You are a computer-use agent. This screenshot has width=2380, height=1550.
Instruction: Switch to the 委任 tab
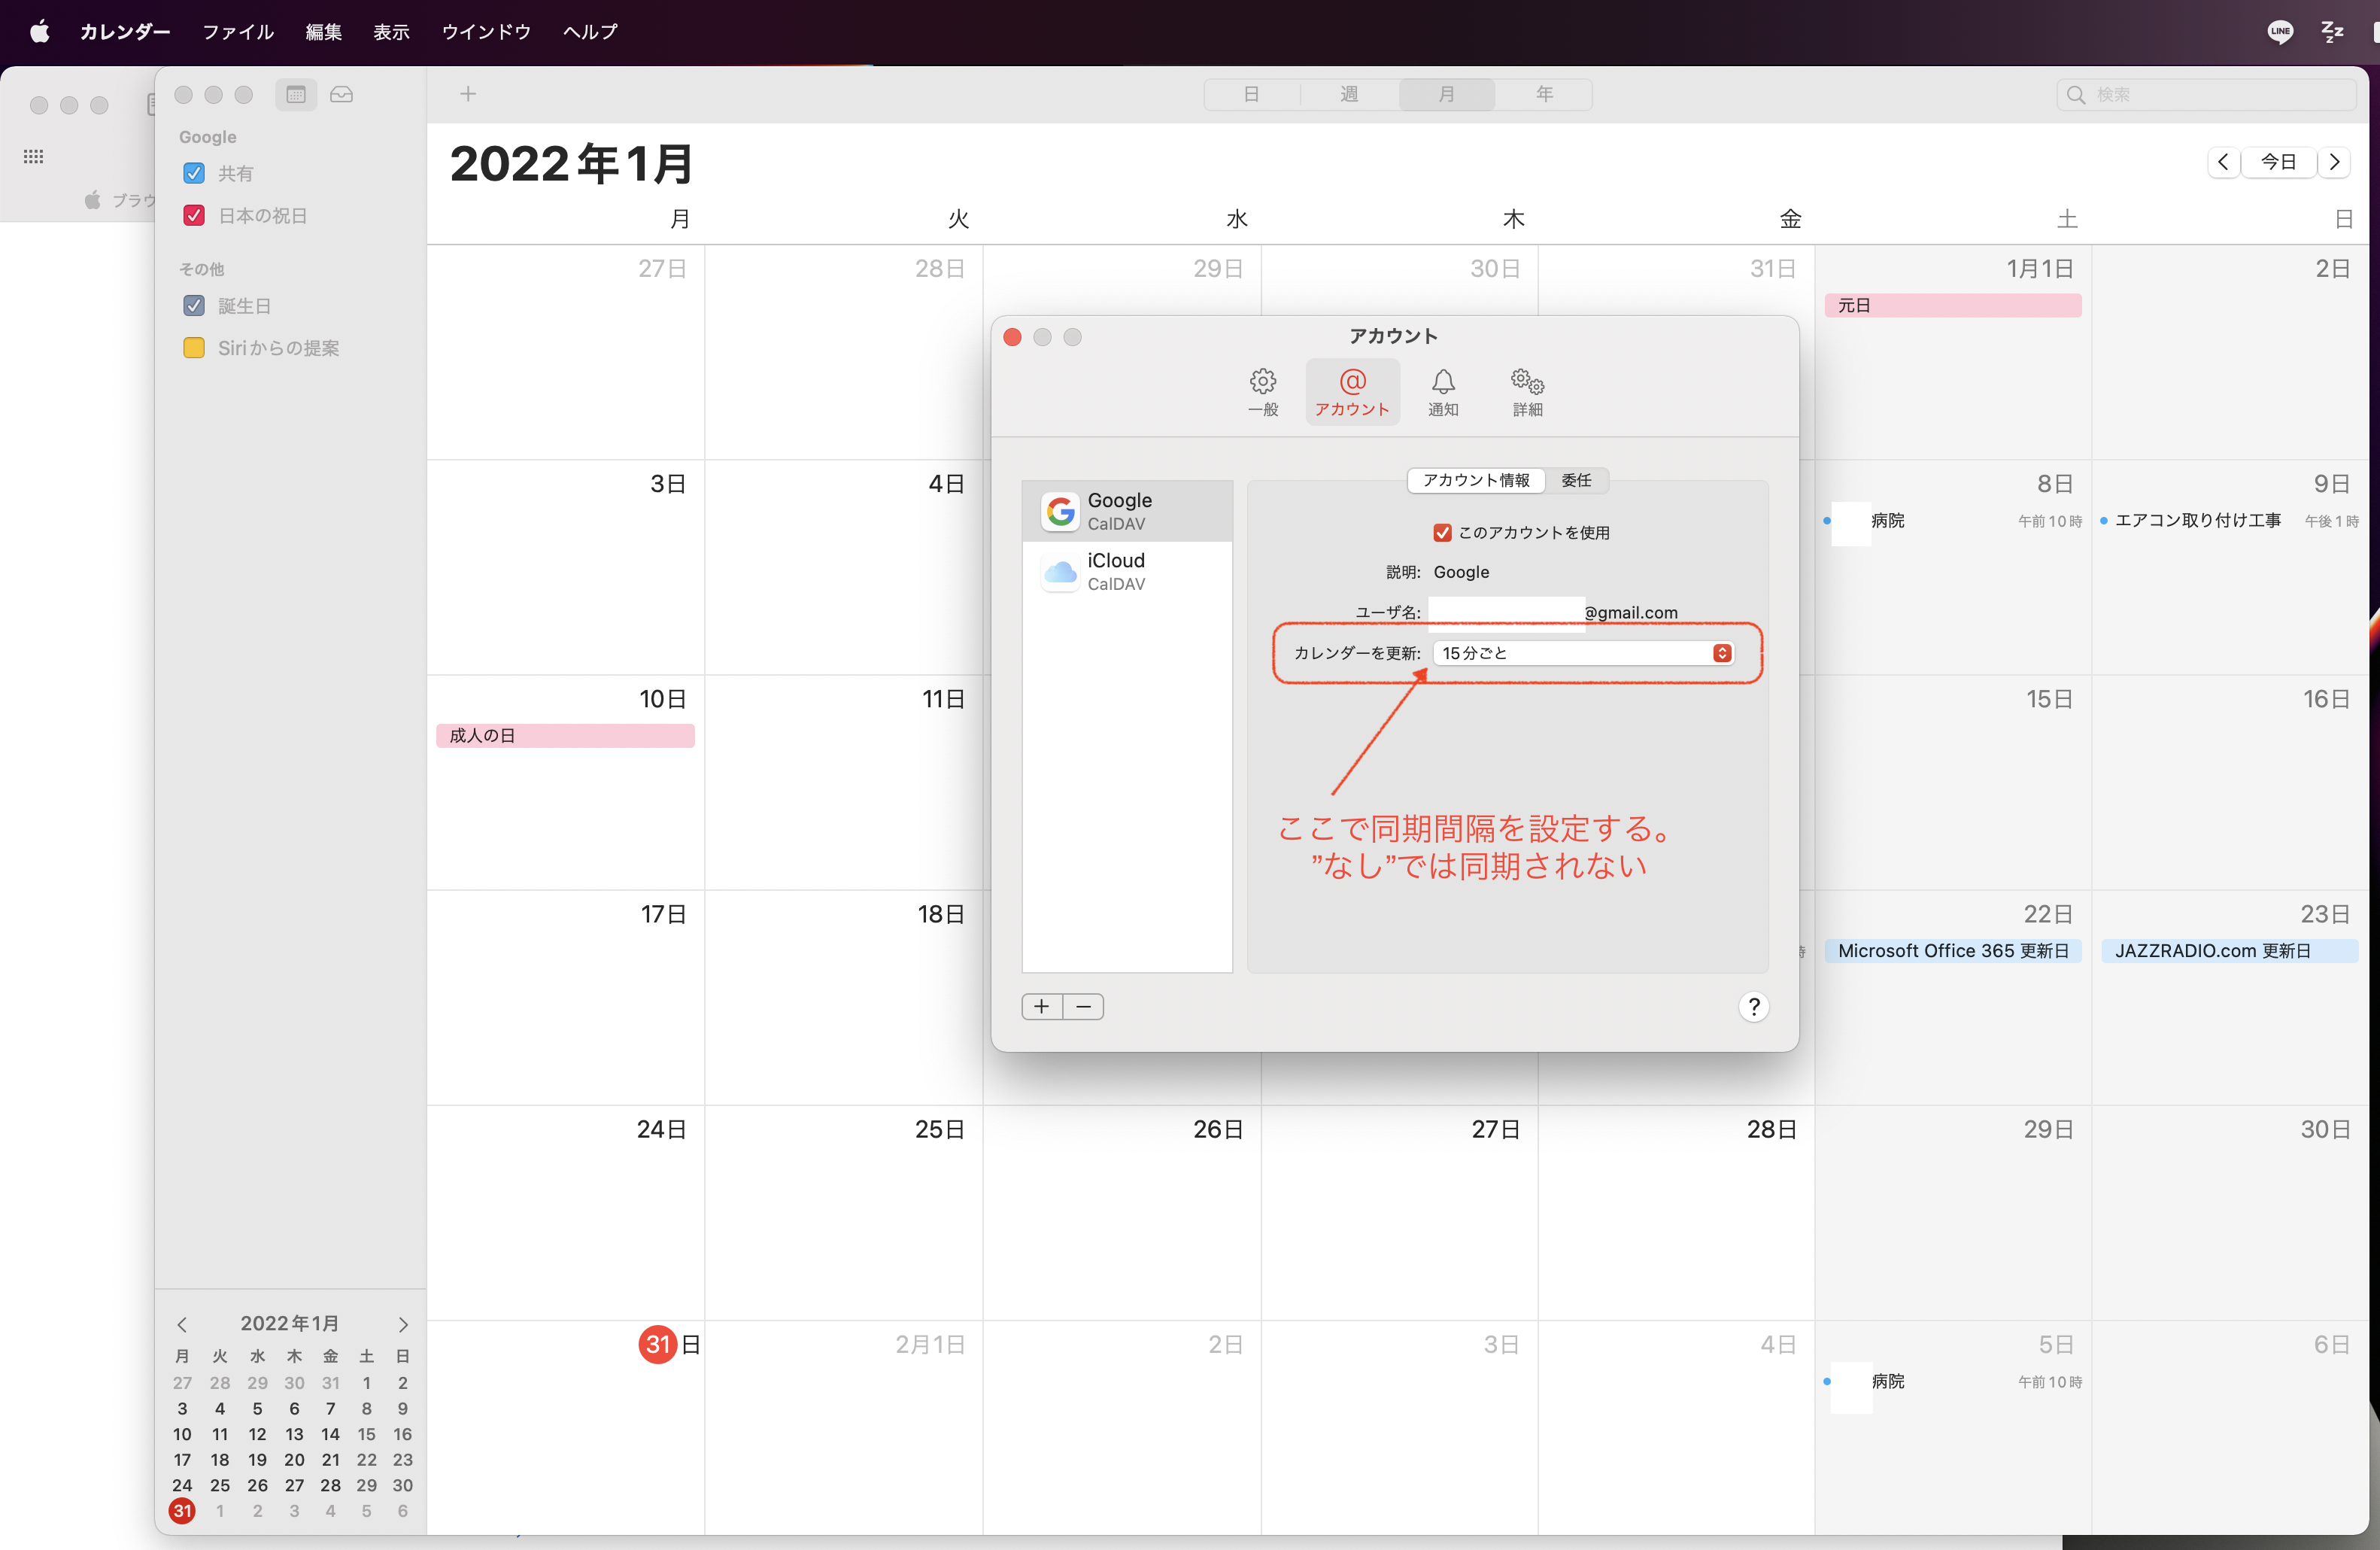point(1576,480)
